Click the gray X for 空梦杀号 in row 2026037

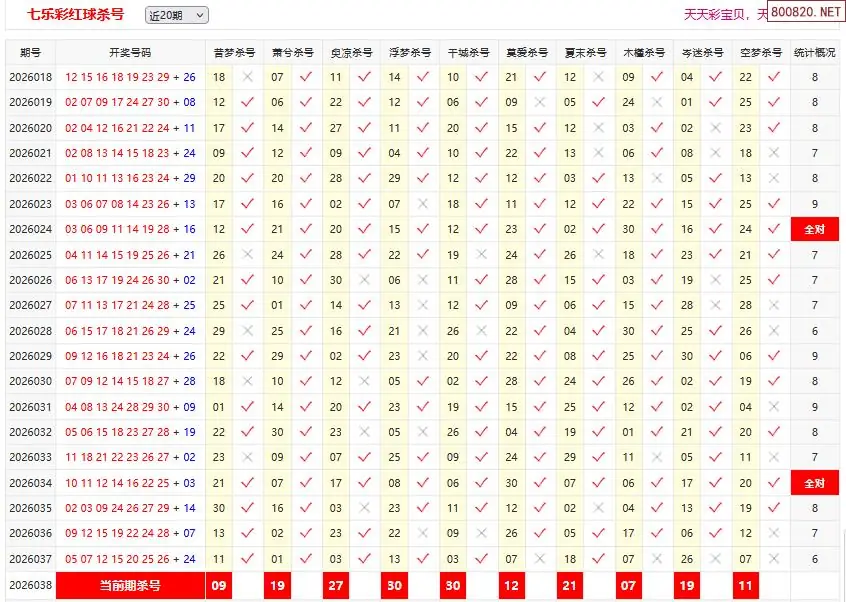(x=774, y=560)
